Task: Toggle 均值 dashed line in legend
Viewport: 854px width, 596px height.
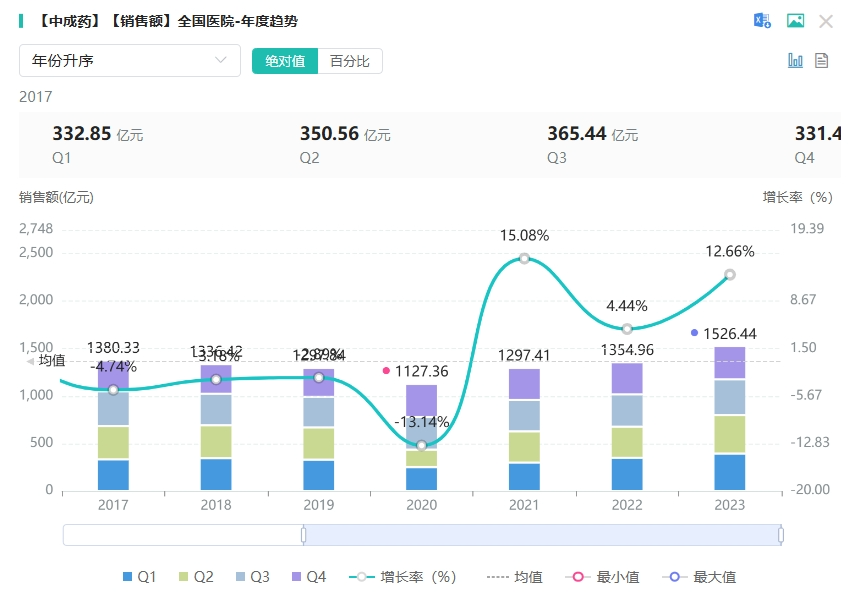Action: 514,577
